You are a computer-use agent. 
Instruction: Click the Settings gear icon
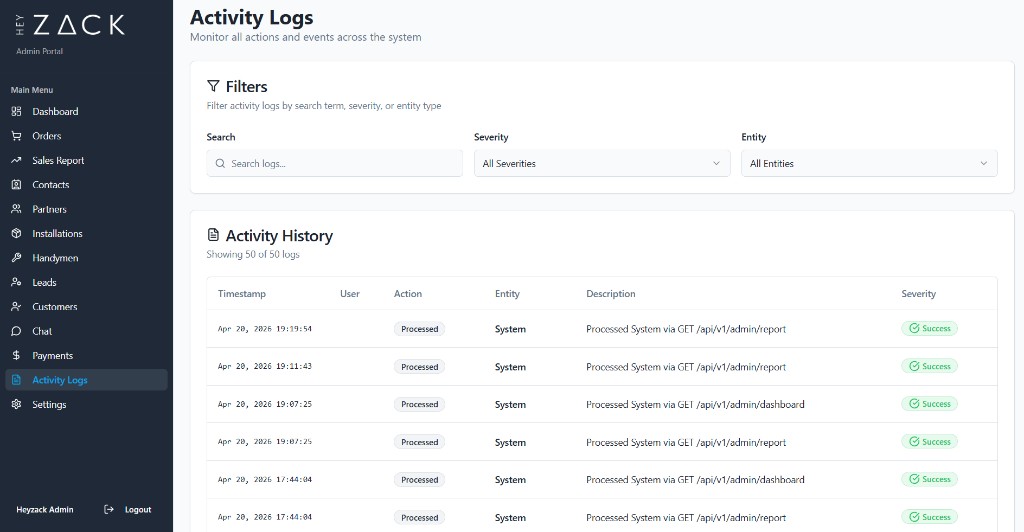coord(16,405)
